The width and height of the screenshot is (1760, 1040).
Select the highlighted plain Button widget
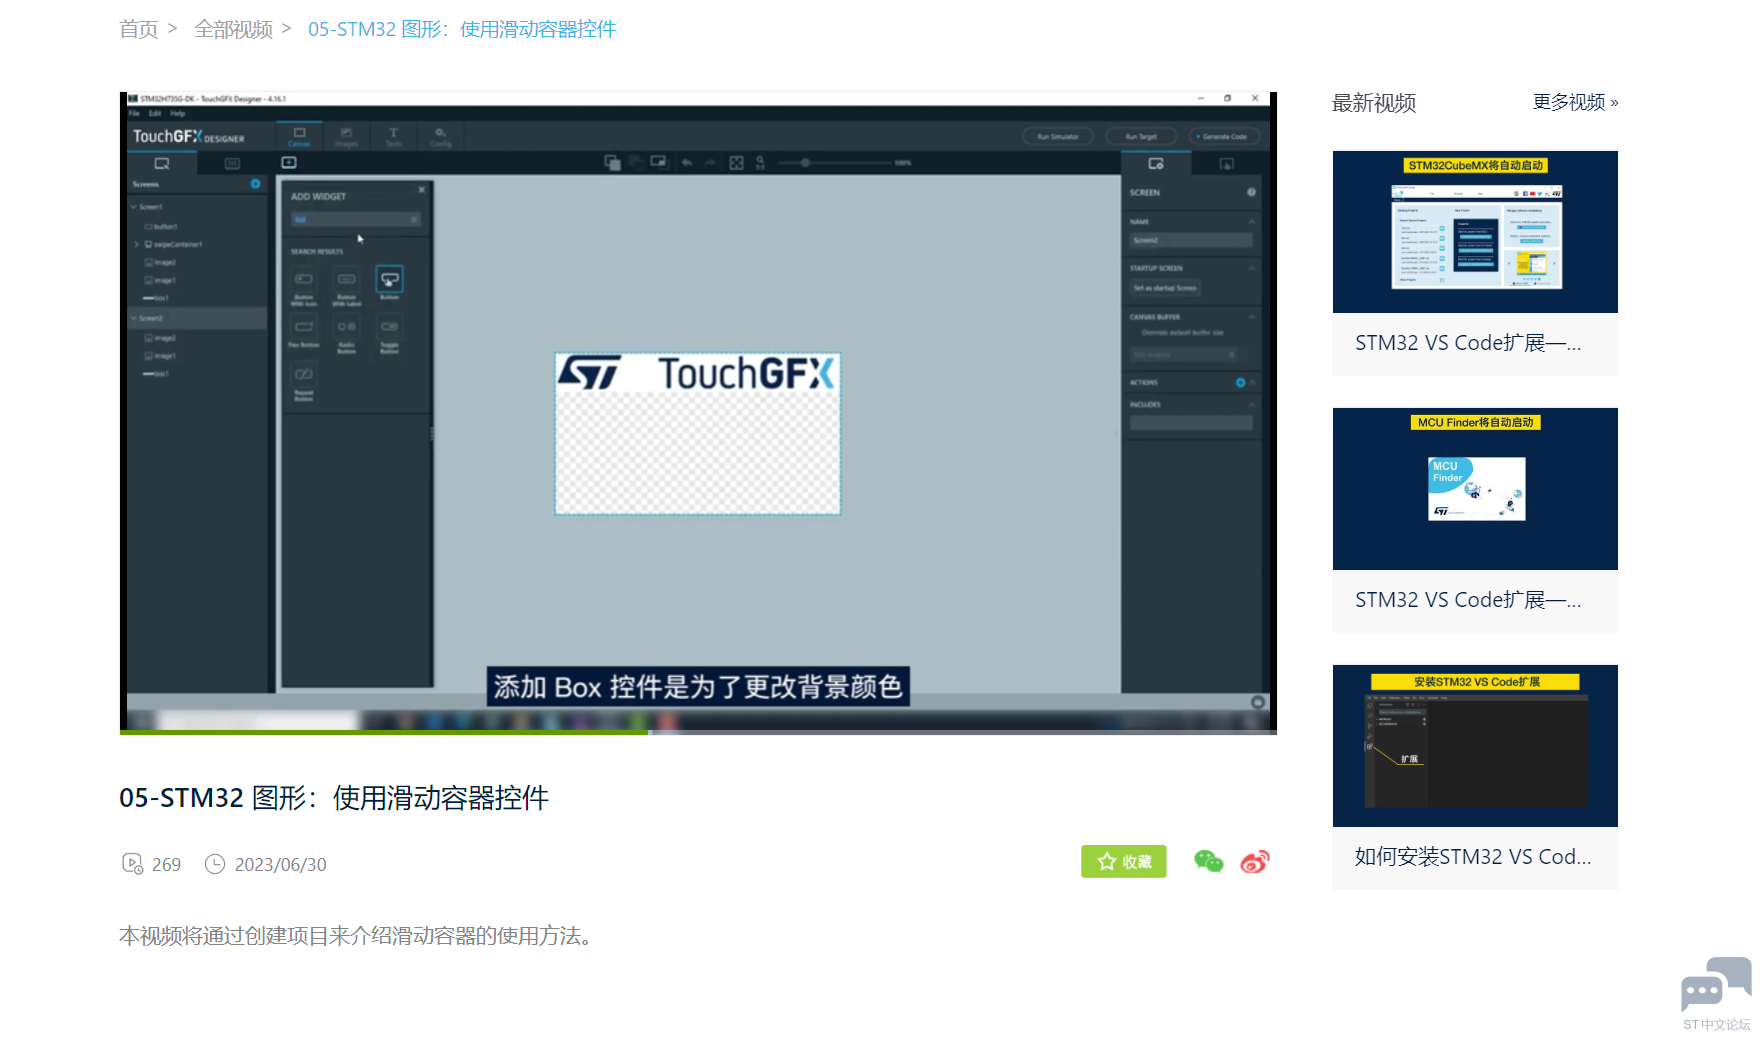[390, 282]
